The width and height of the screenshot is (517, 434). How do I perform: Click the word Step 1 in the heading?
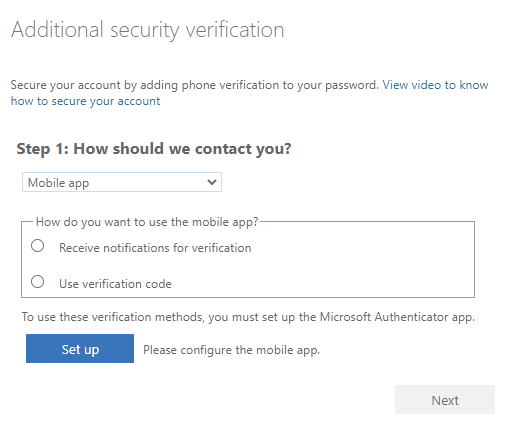click(42, 149)
